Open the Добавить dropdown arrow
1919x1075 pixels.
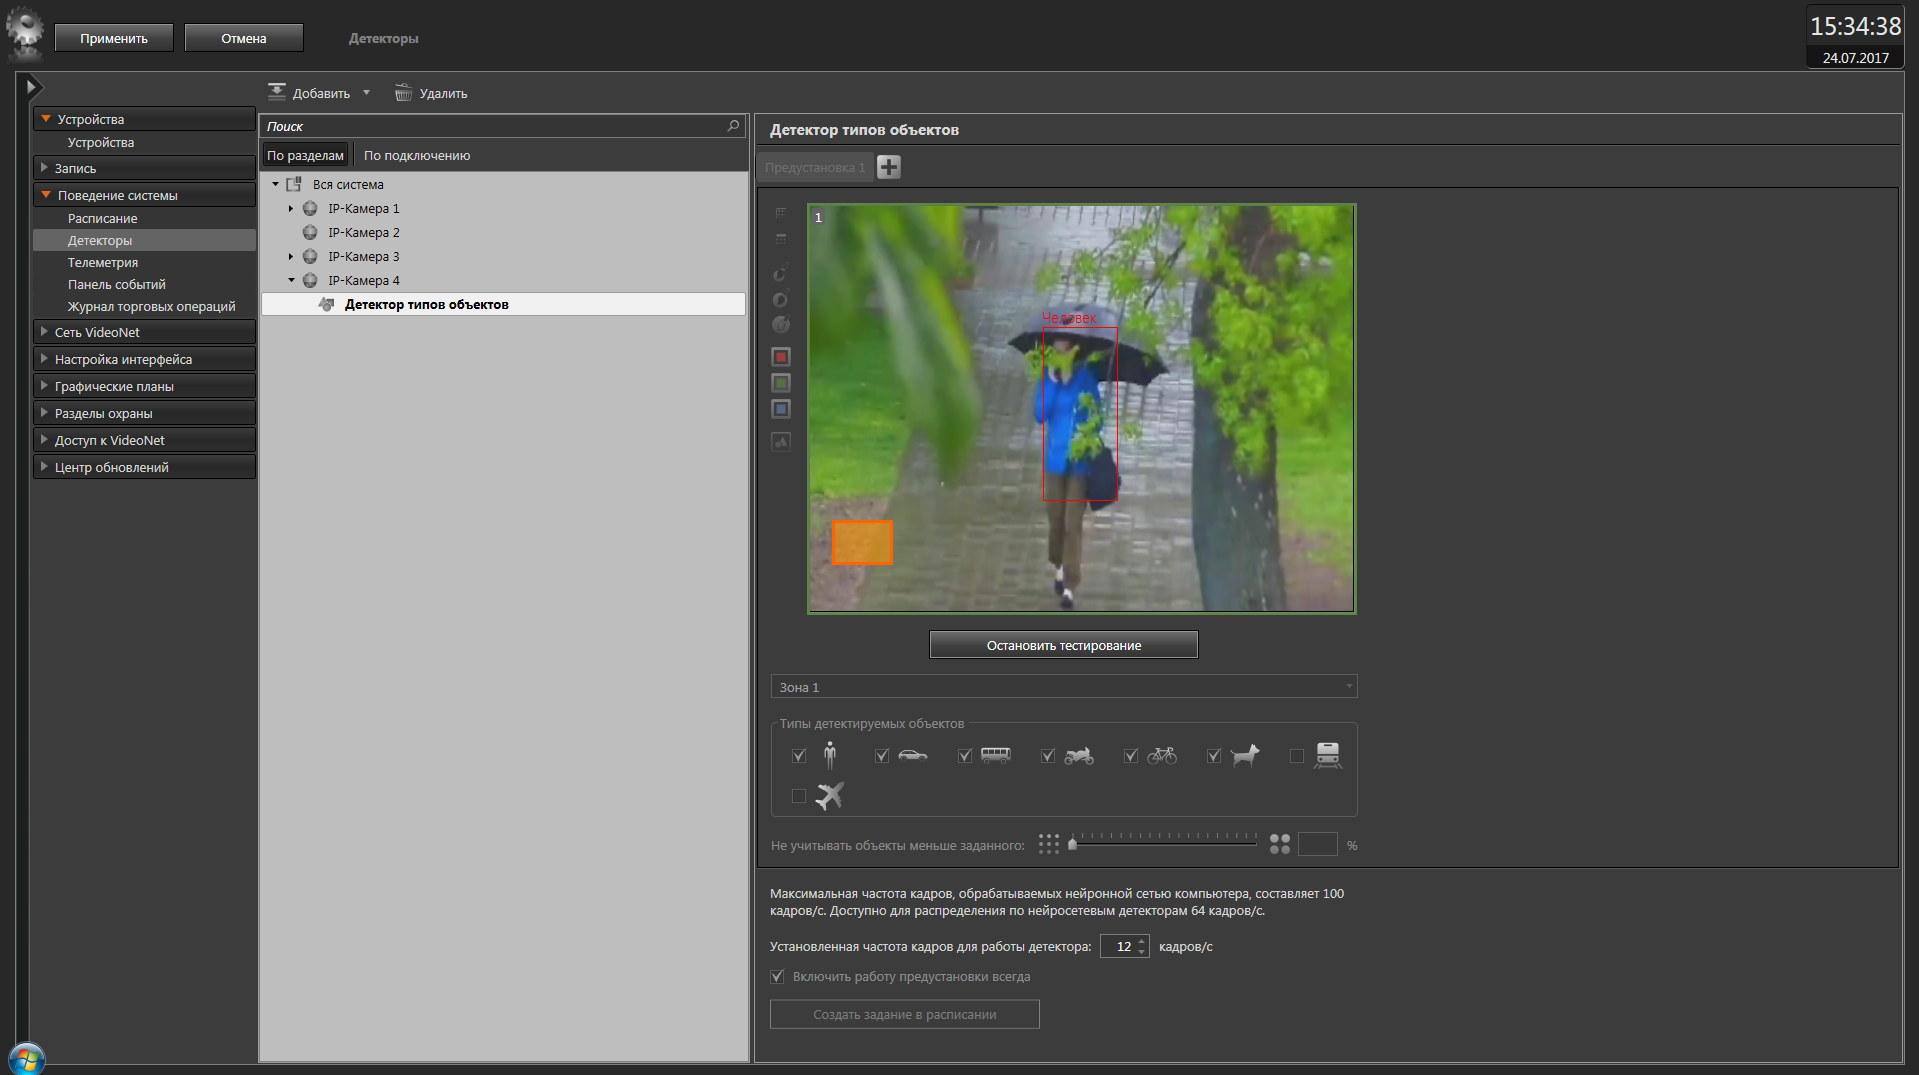[366, 93]
